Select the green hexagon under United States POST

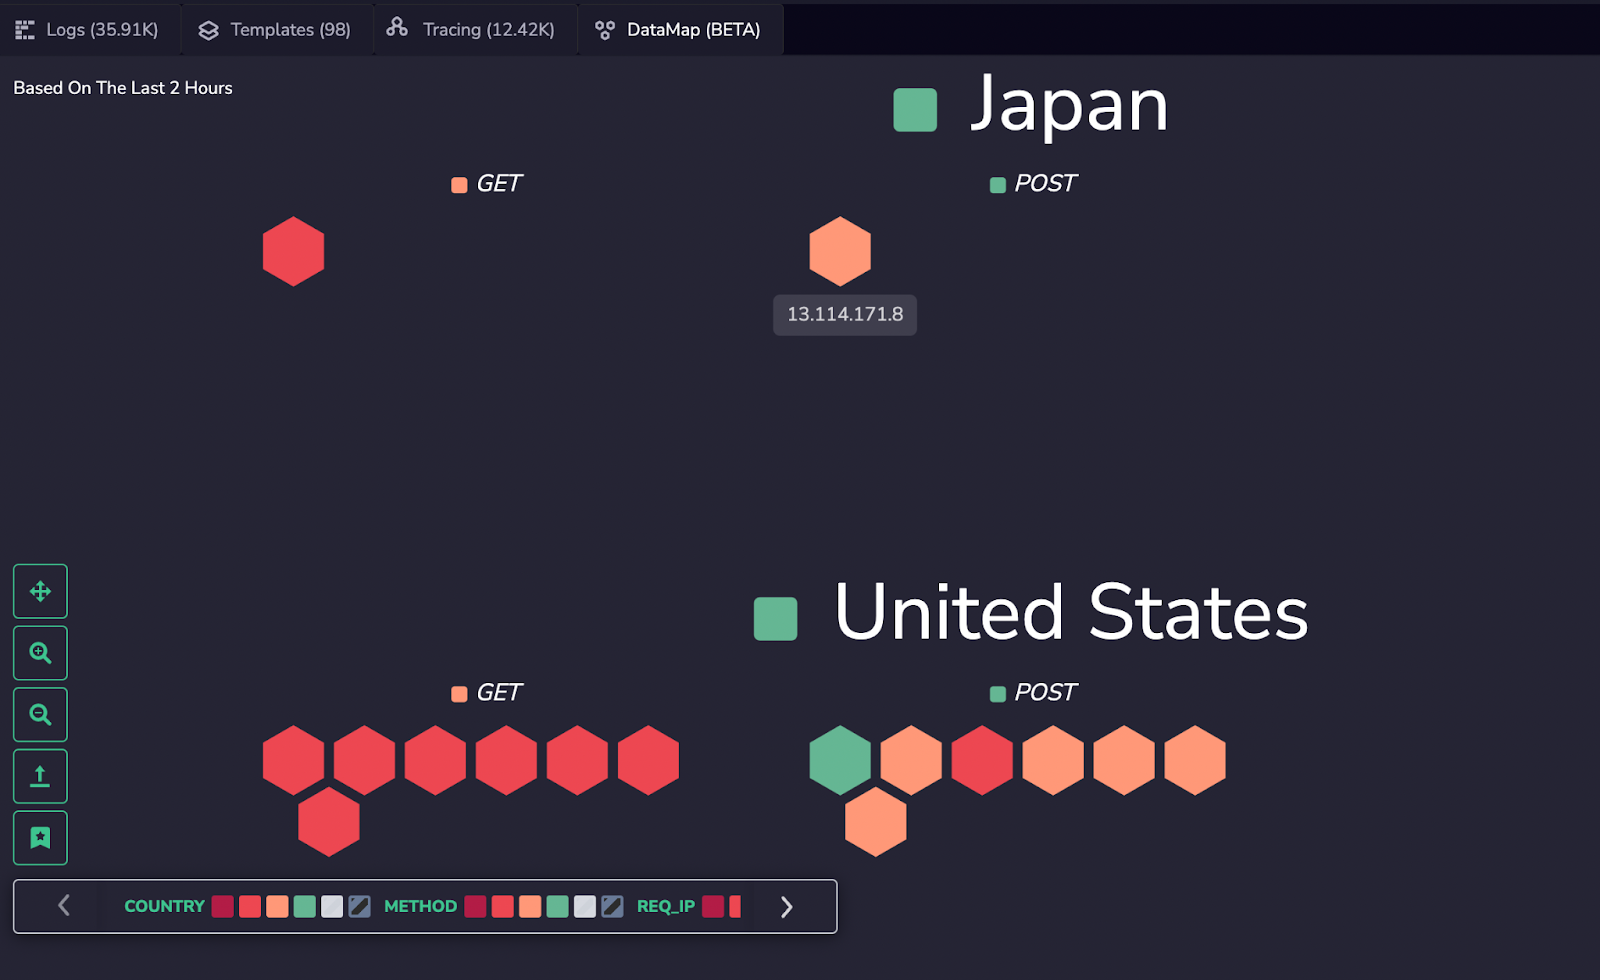[840, 760]
